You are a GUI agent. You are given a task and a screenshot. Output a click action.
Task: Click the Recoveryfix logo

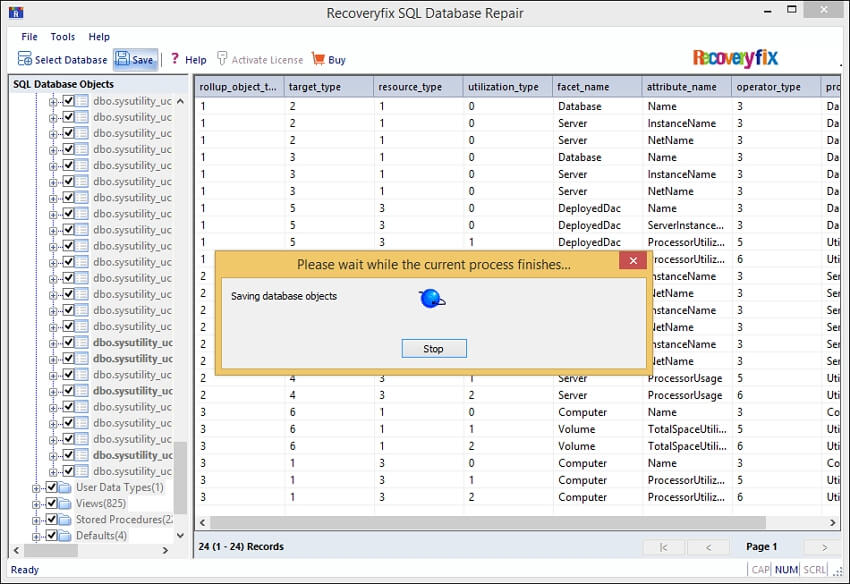[x=735, y=57]
